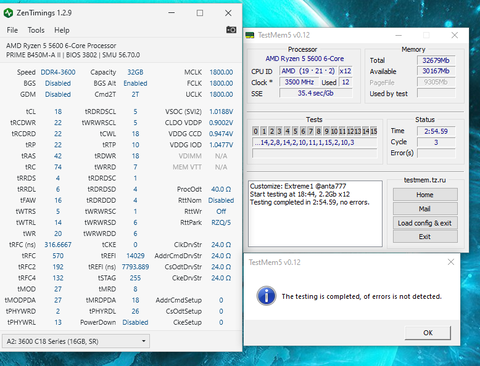Select test number 8 box in Tests
This screenshot has width=480, height=366.
point(319,131)
